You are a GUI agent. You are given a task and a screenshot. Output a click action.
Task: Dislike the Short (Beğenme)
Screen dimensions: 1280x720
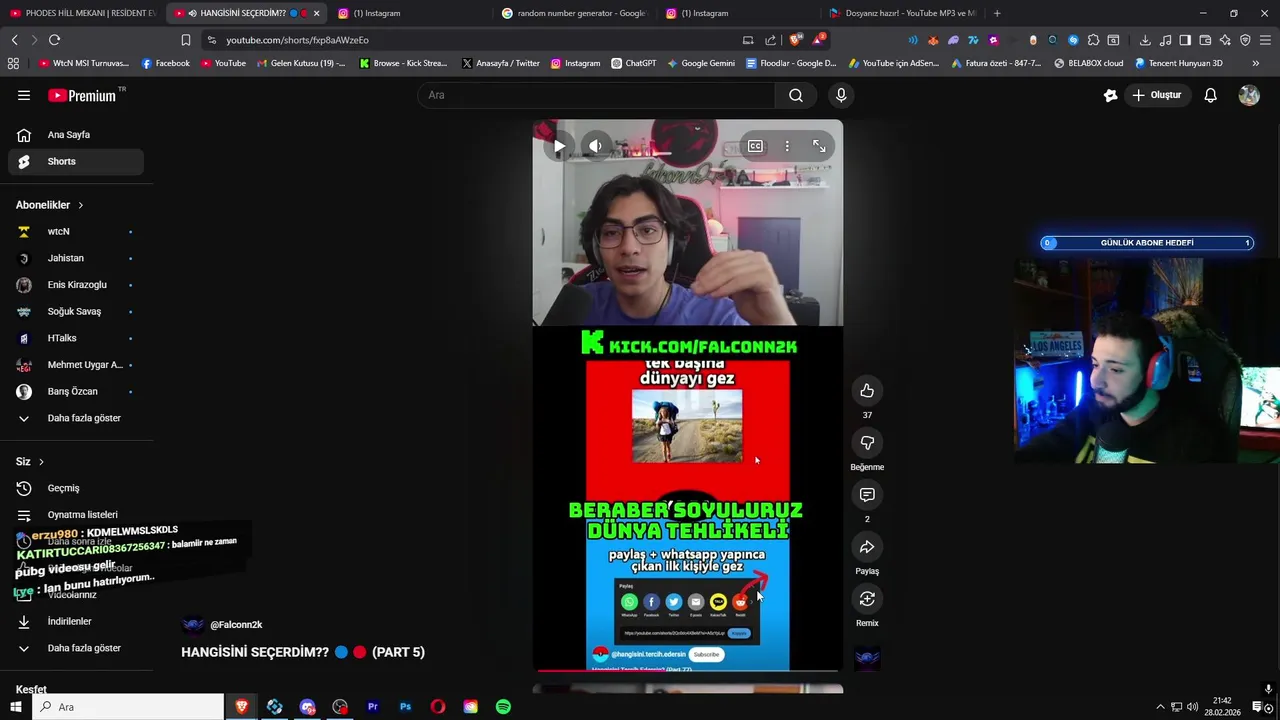tap(867, 443)
